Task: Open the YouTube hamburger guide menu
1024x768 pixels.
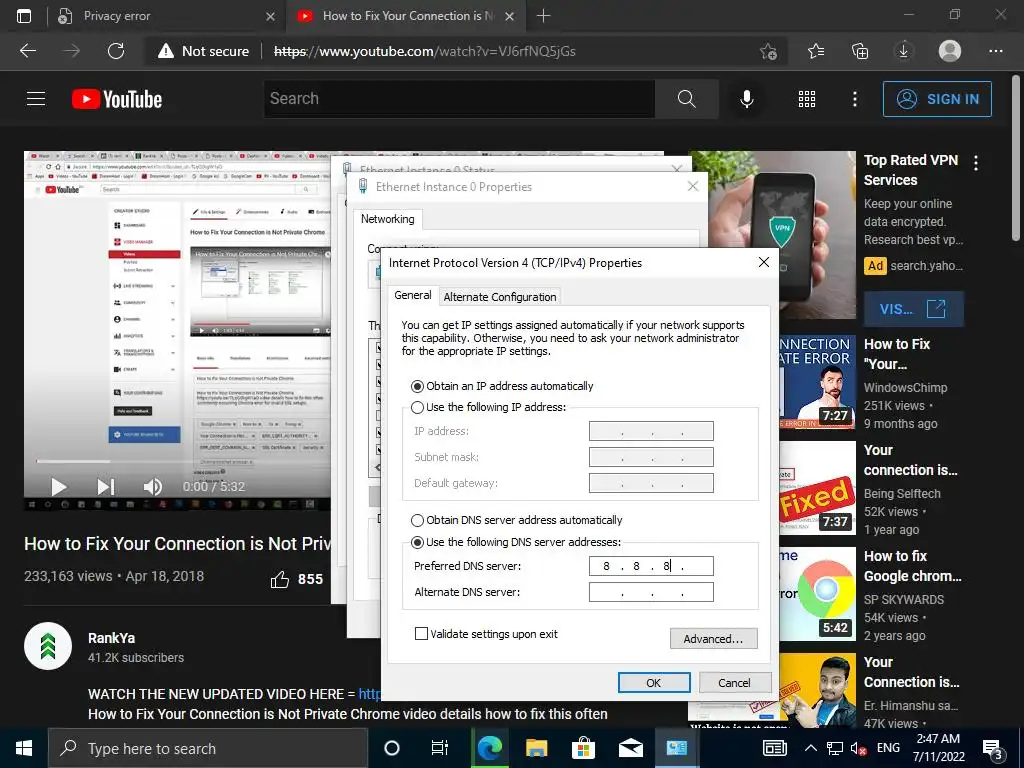Action: pyautogui.click(x=36, y=99)
